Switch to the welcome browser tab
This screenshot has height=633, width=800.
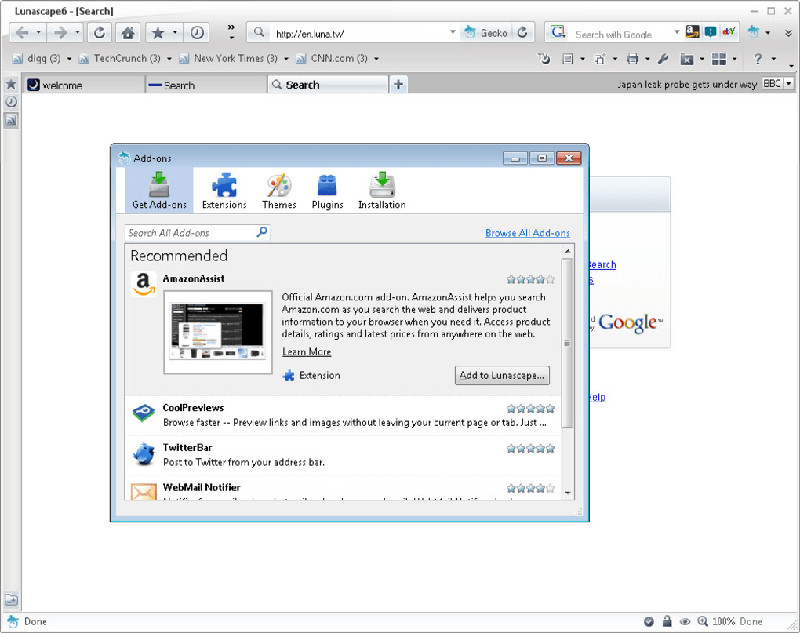(84, 85)
